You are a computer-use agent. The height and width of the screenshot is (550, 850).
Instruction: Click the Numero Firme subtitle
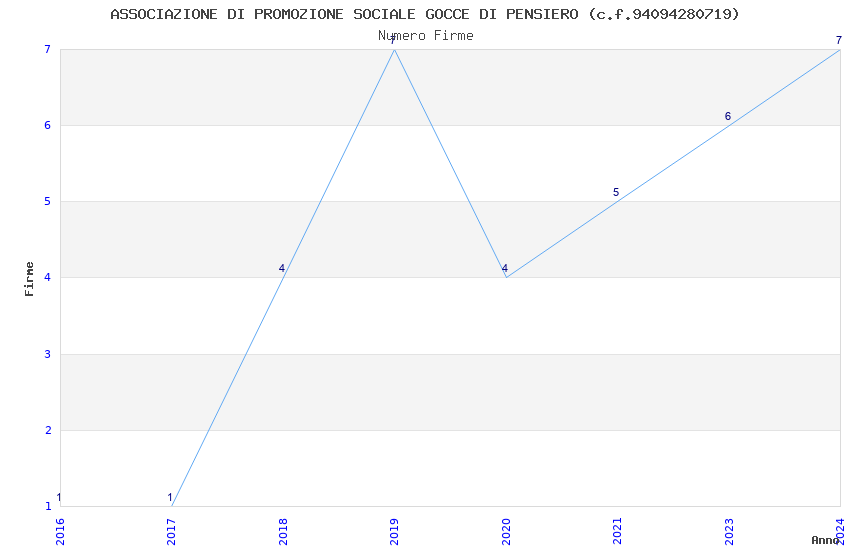(x=426, y=36)
